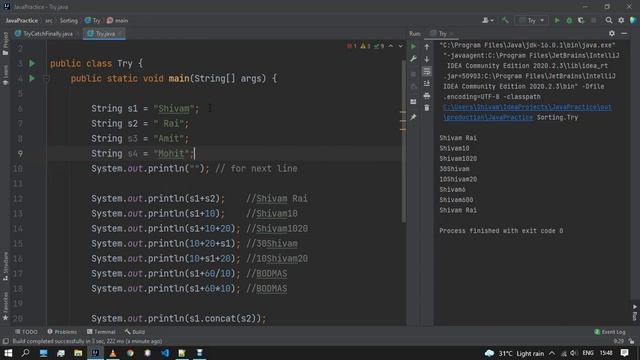Screen dimensions: 640x360
Task: Open IDE settings gear in top toolbar
Action: pyautogui.click(x=621, y=20)
